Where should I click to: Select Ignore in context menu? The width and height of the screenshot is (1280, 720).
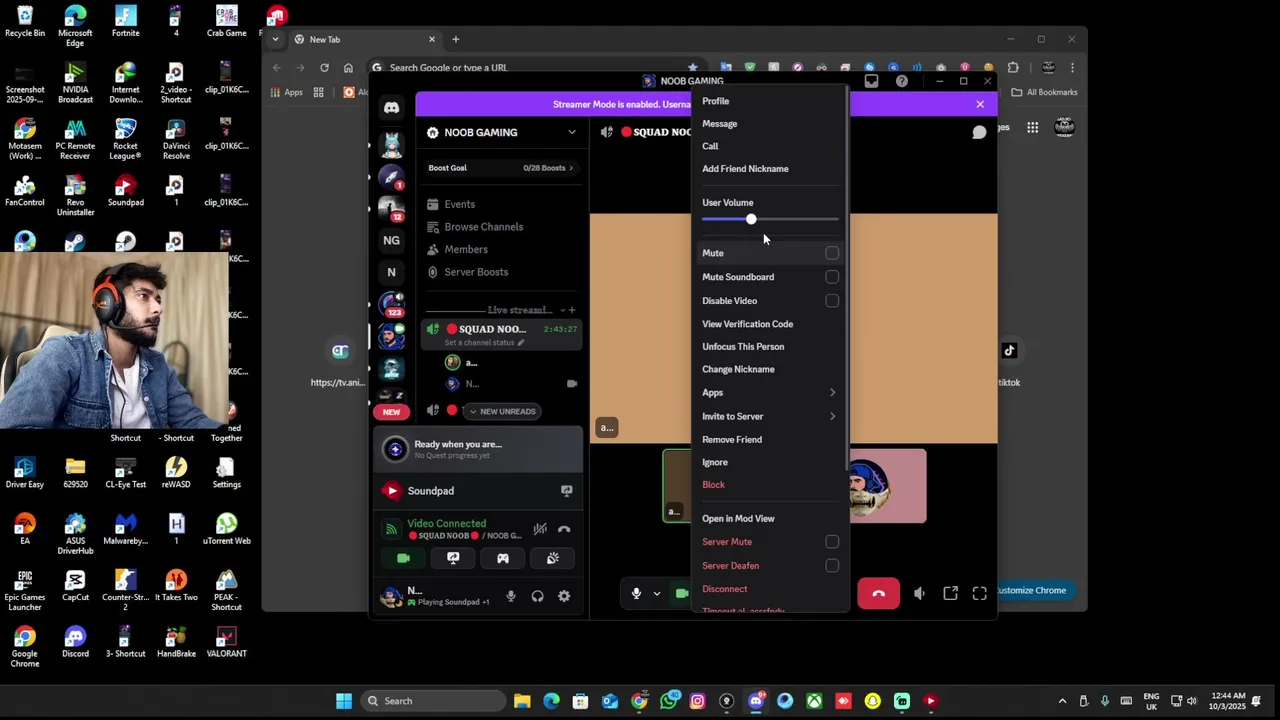tap(770, 462)
